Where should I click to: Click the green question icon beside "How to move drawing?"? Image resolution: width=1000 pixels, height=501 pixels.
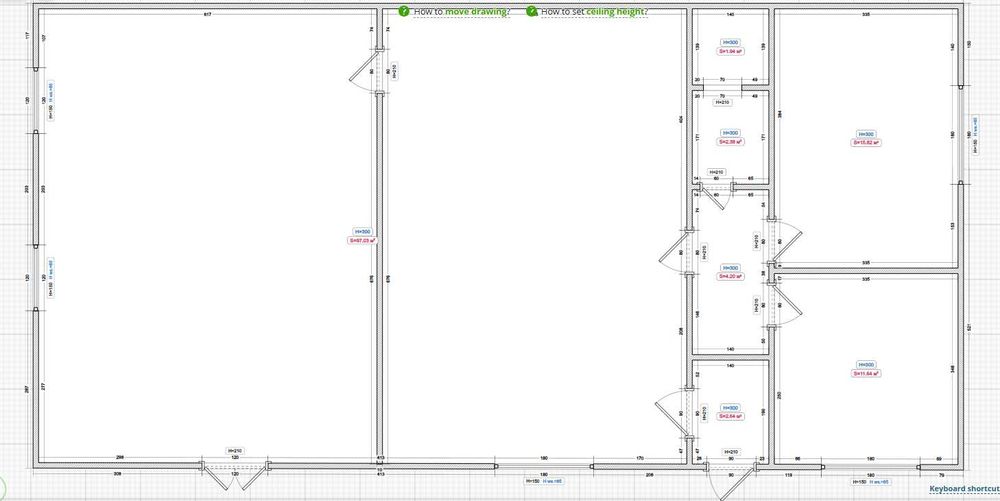(404, 11)
